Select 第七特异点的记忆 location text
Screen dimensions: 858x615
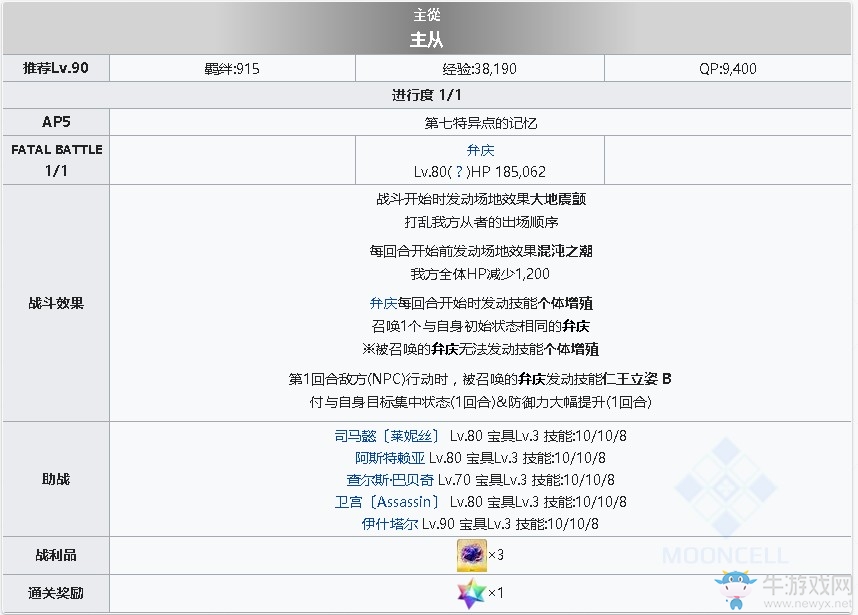point(480,123)
